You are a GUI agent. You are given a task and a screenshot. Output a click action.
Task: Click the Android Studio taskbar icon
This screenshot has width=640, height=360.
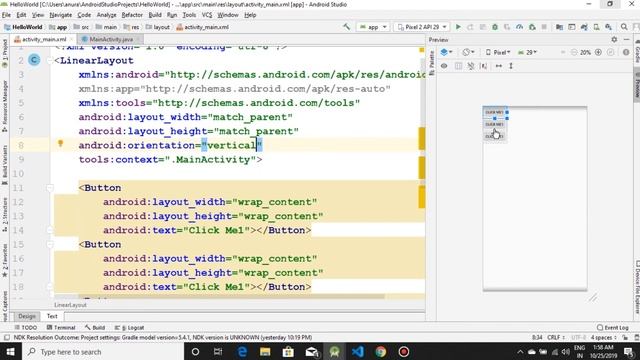[334, 351]
